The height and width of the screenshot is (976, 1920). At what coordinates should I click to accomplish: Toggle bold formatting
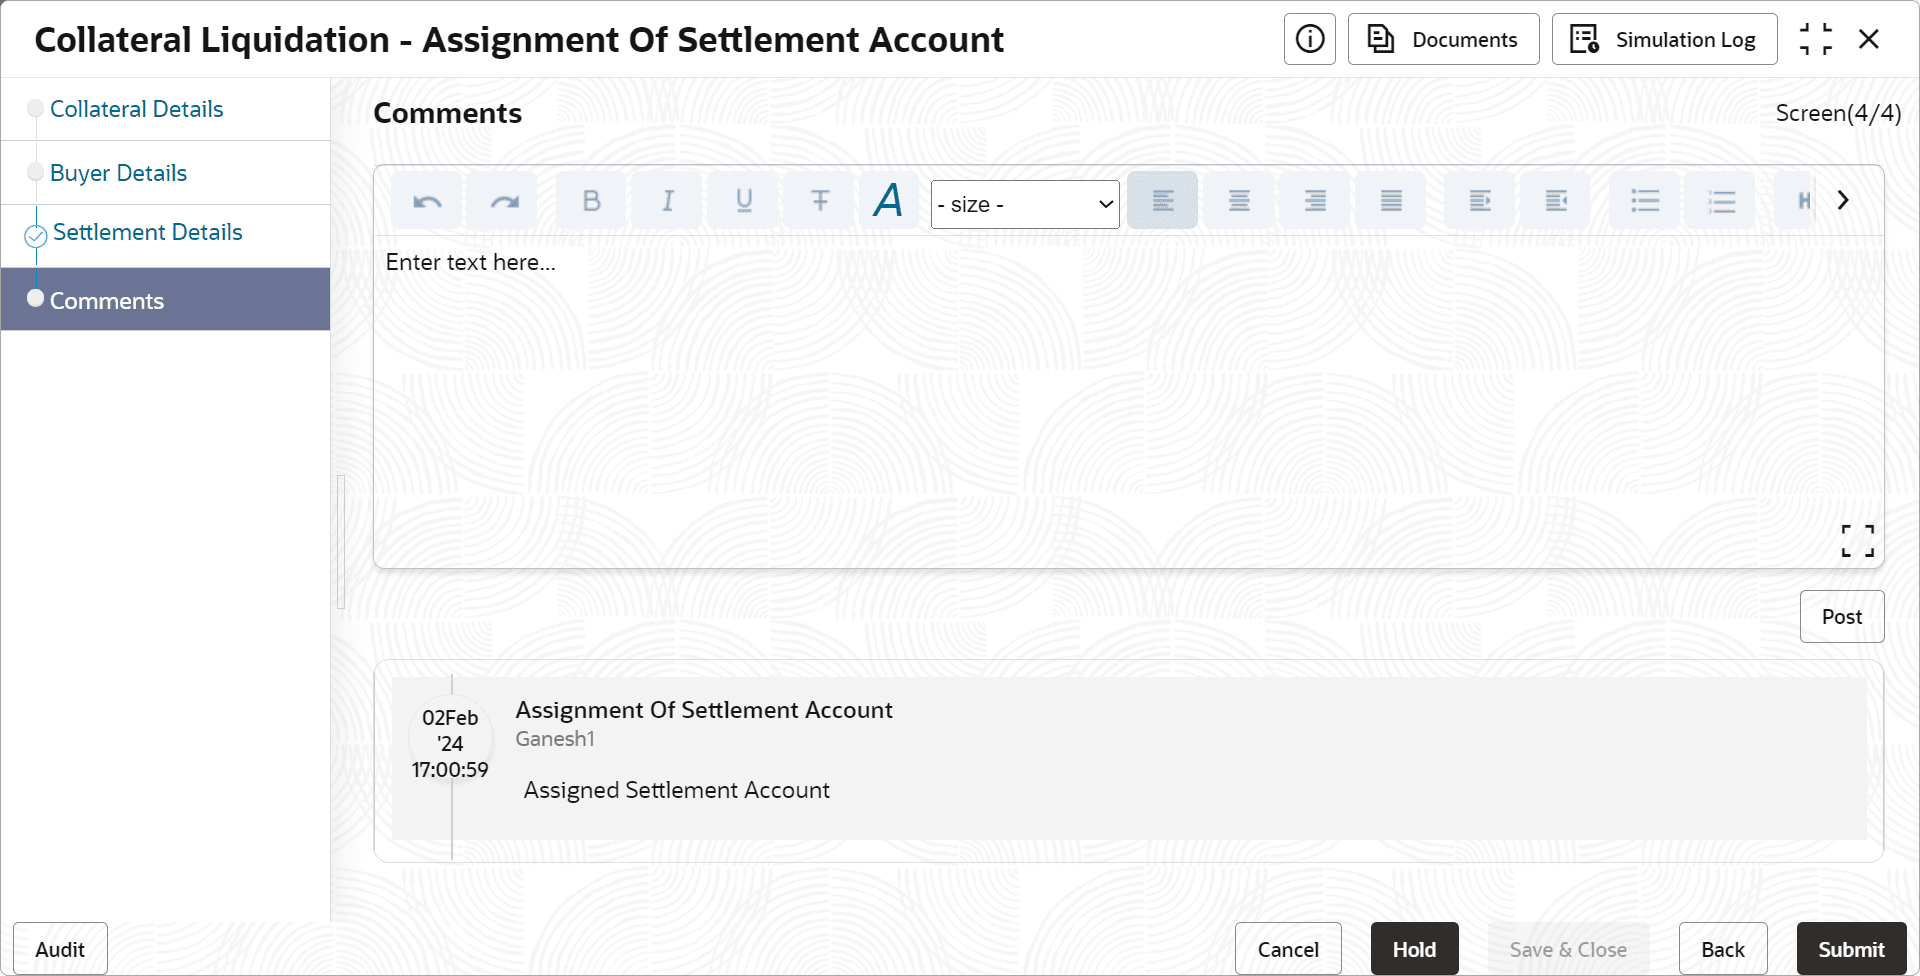click(591, 201)
